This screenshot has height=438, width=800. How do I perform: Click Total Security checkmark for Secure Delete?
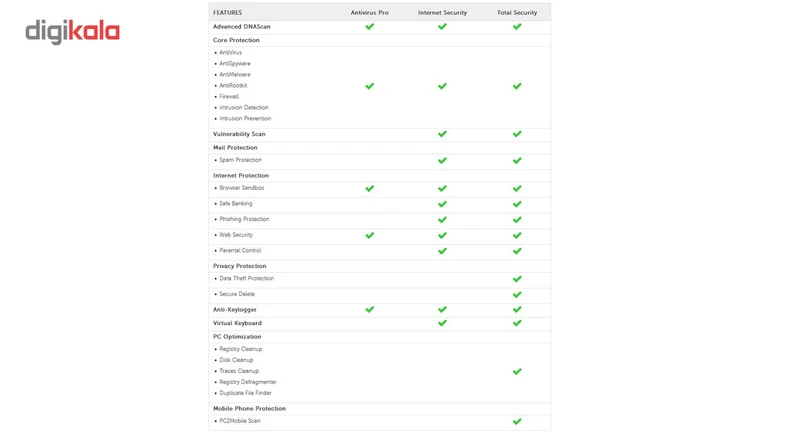tap(517, 295)
